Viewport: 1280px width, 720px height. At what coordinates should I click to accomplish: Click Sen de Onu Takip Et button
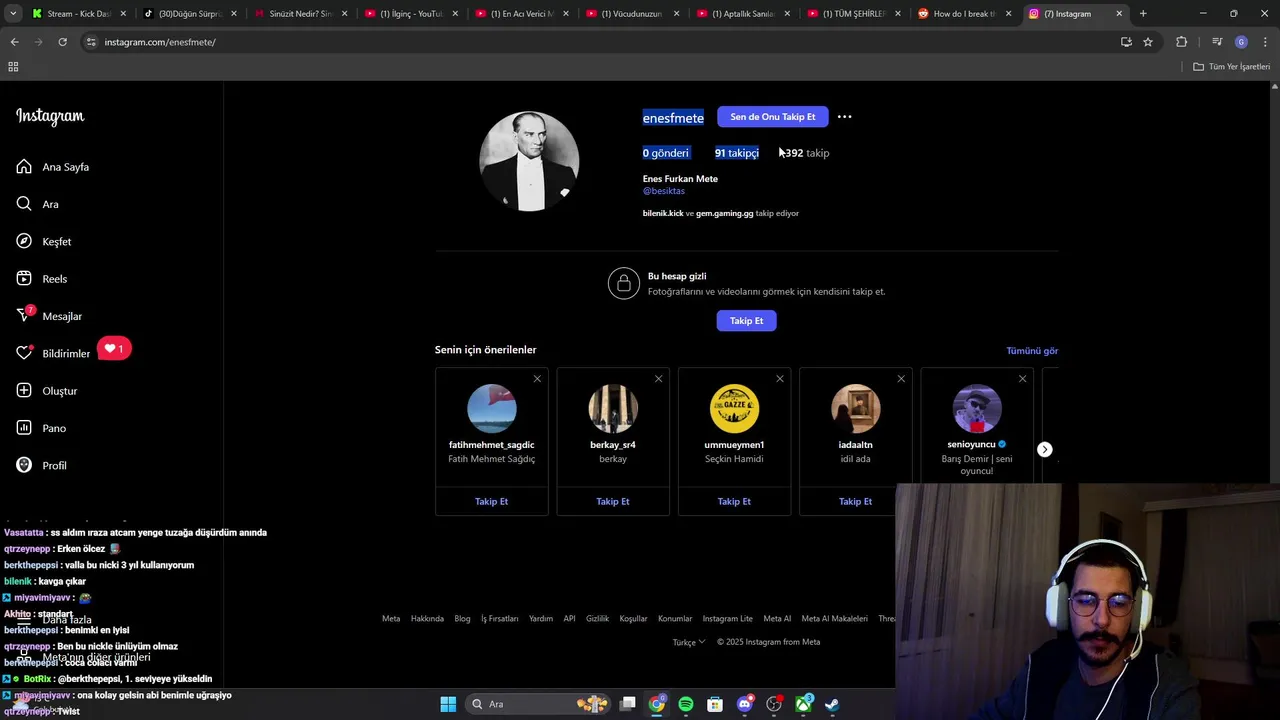[x=773, y=117]
